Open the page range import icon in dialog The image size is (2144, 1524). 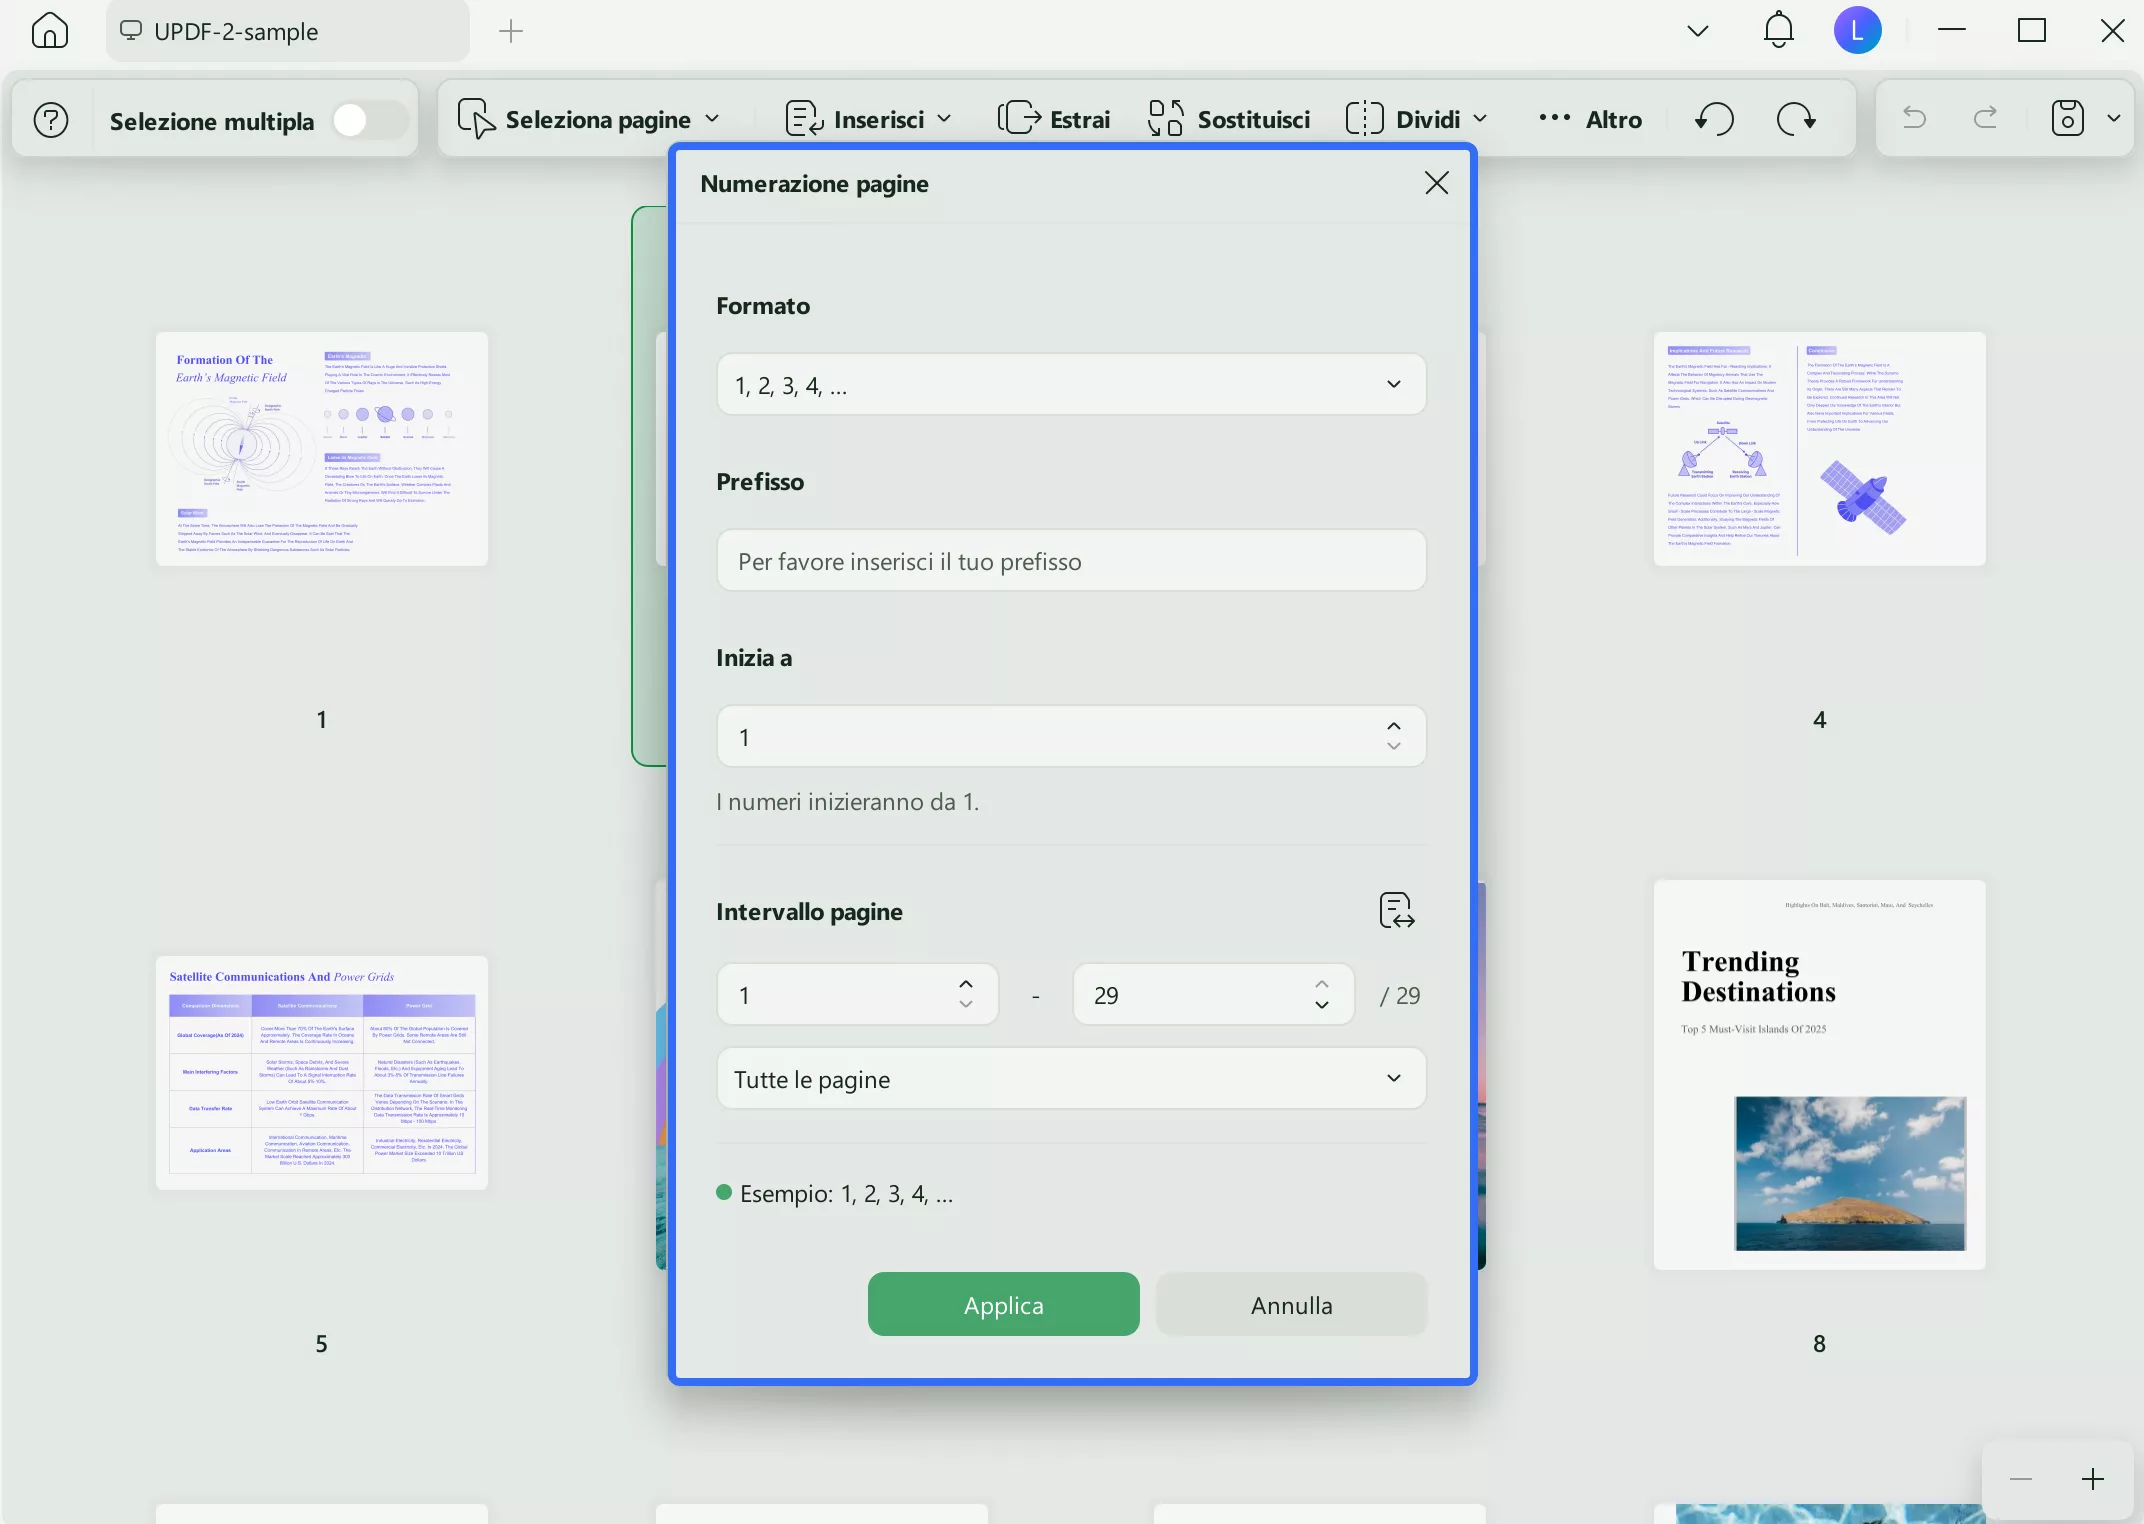pyautogui.click(x=1396, y=910)
